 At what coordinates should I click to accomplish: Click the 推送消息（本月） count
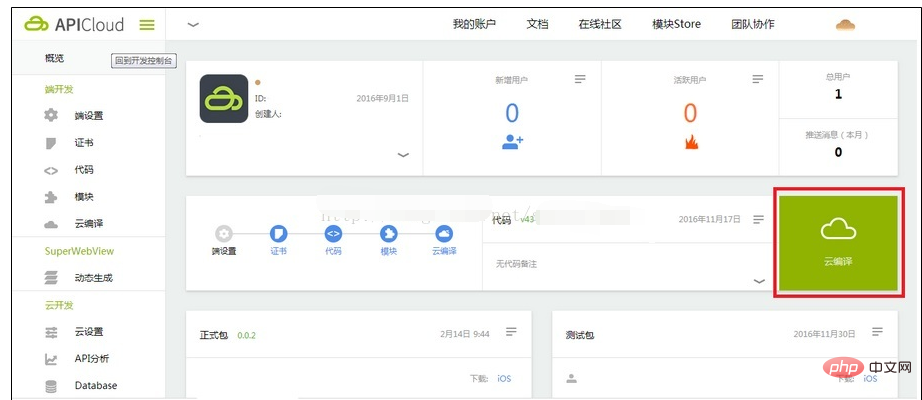[839, 152]
